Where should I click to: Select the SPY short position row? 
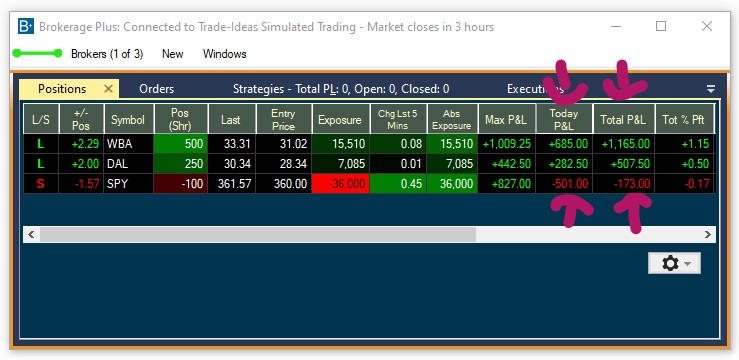(369, 183)
